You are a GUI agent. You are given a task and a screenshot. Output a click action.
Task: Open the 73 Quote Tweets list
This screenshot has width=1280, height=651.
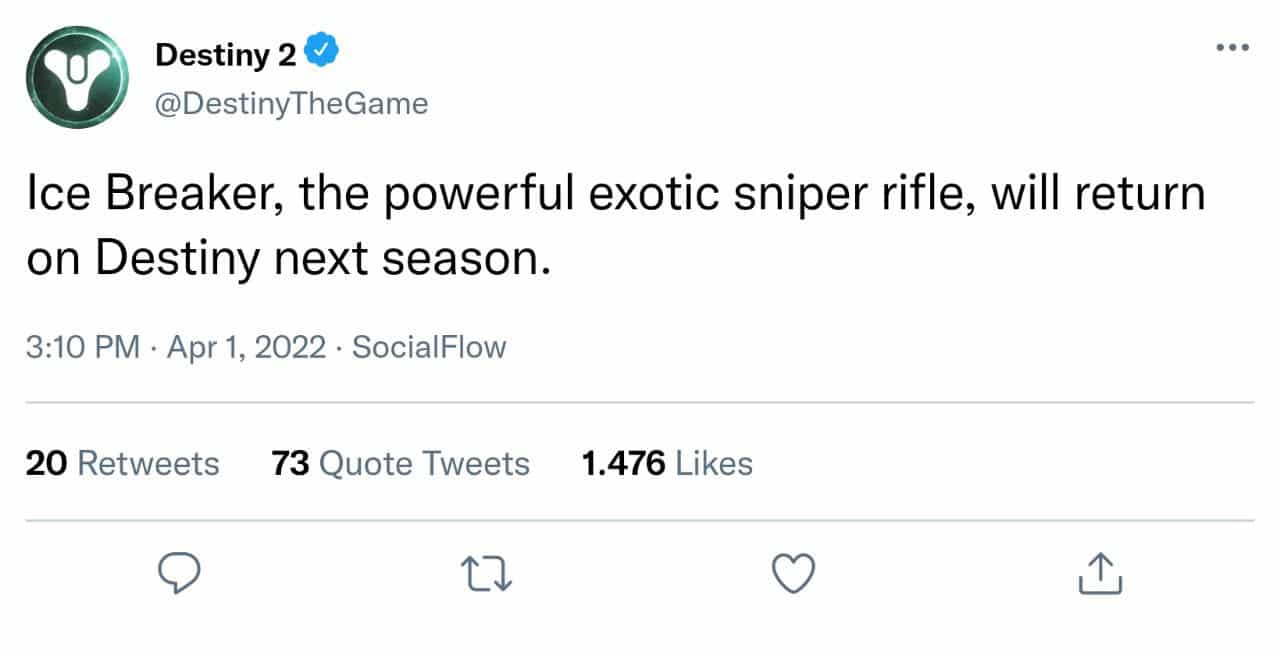click(x=401, y=464)
